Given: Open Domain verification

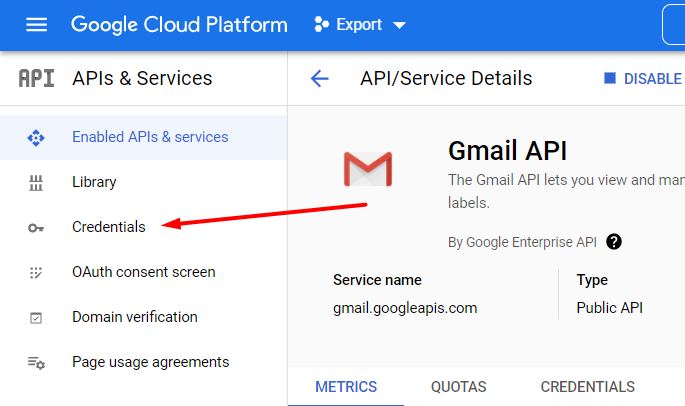Looking at the screenshot, I should coord(144,317).
